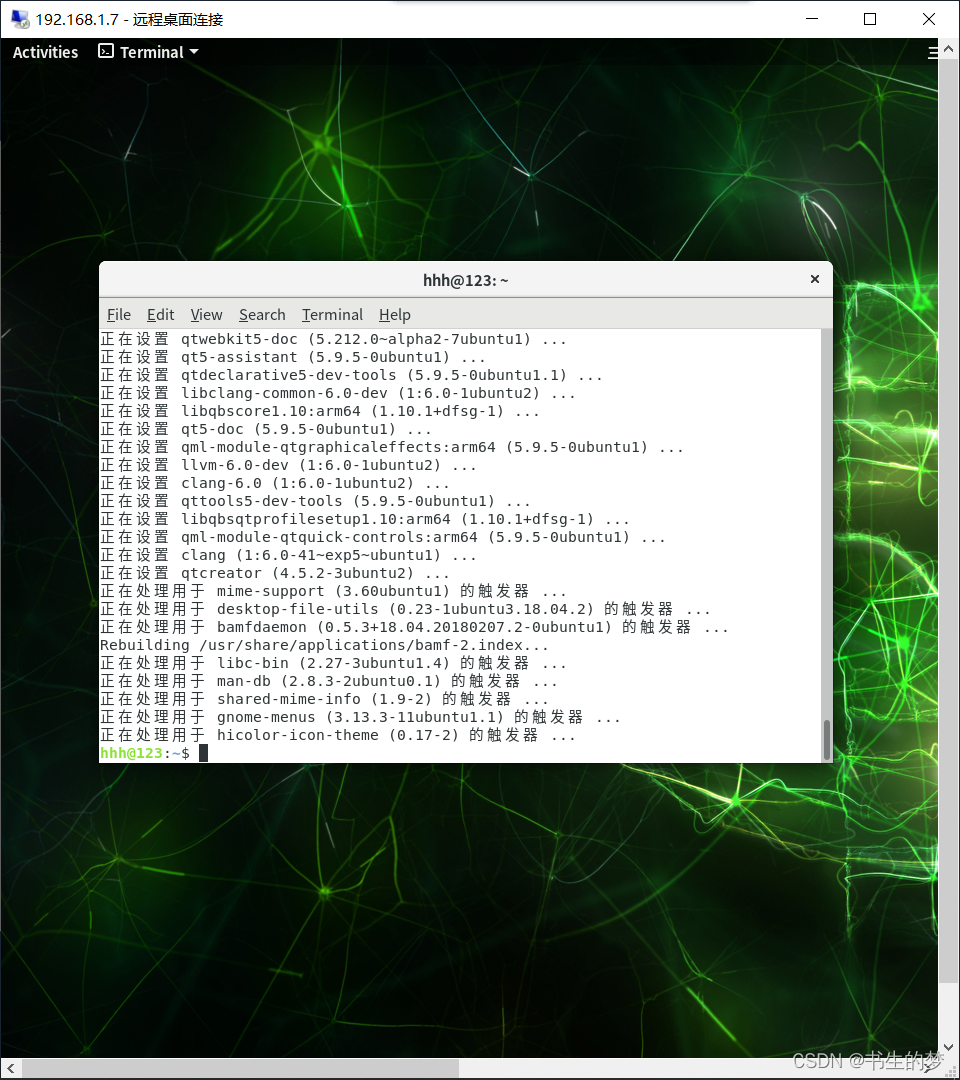Click the bamfdaemon output line
The height and width of the screenshot is (1080, 960).
point(414,627)
